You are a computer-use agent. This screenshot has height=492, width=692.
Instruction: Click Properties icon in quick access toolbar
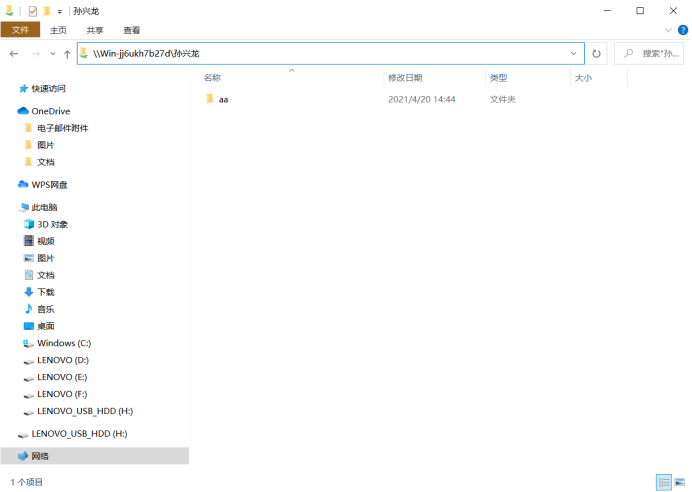point(33,11)
